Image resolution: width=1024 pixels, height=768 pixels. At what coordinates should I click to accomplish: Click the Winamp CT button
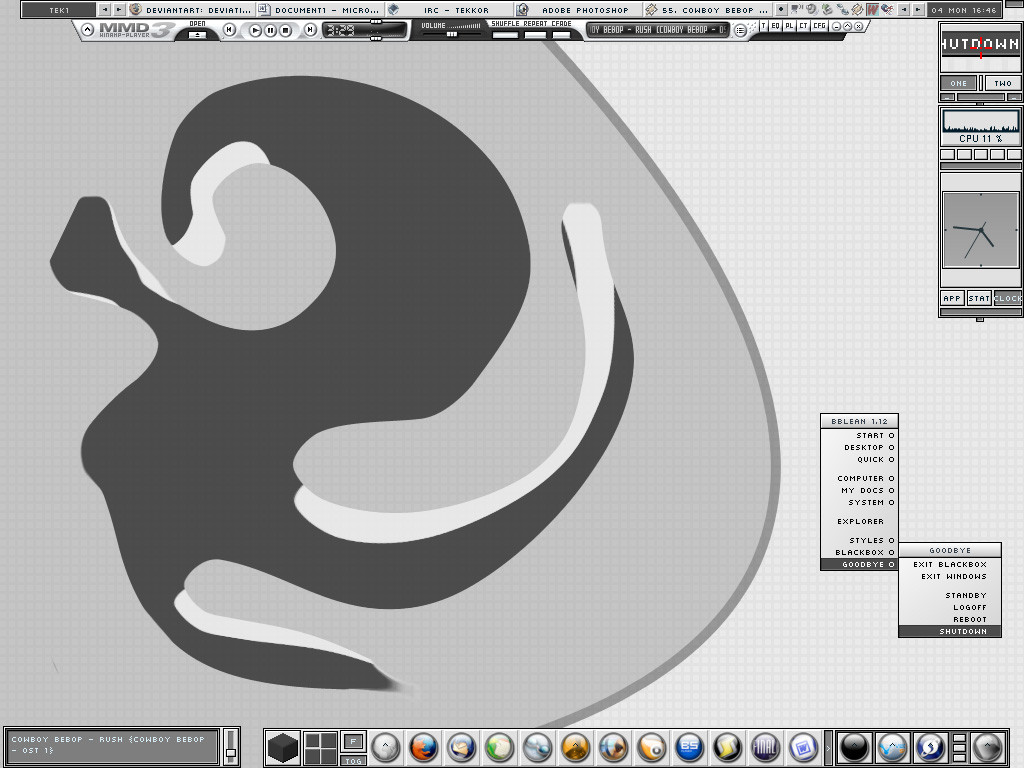[803, 26]
